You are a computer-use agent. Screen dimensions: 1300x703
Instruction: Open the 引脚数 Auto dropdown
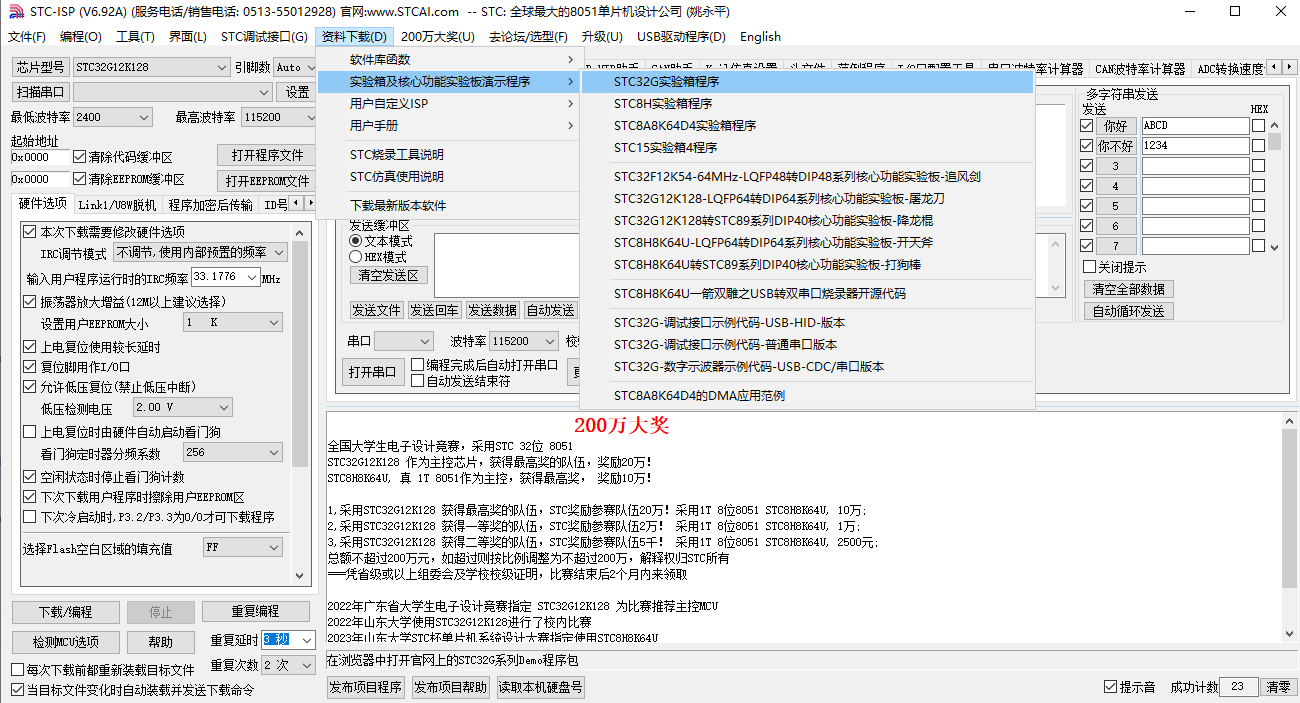[294, 67]
